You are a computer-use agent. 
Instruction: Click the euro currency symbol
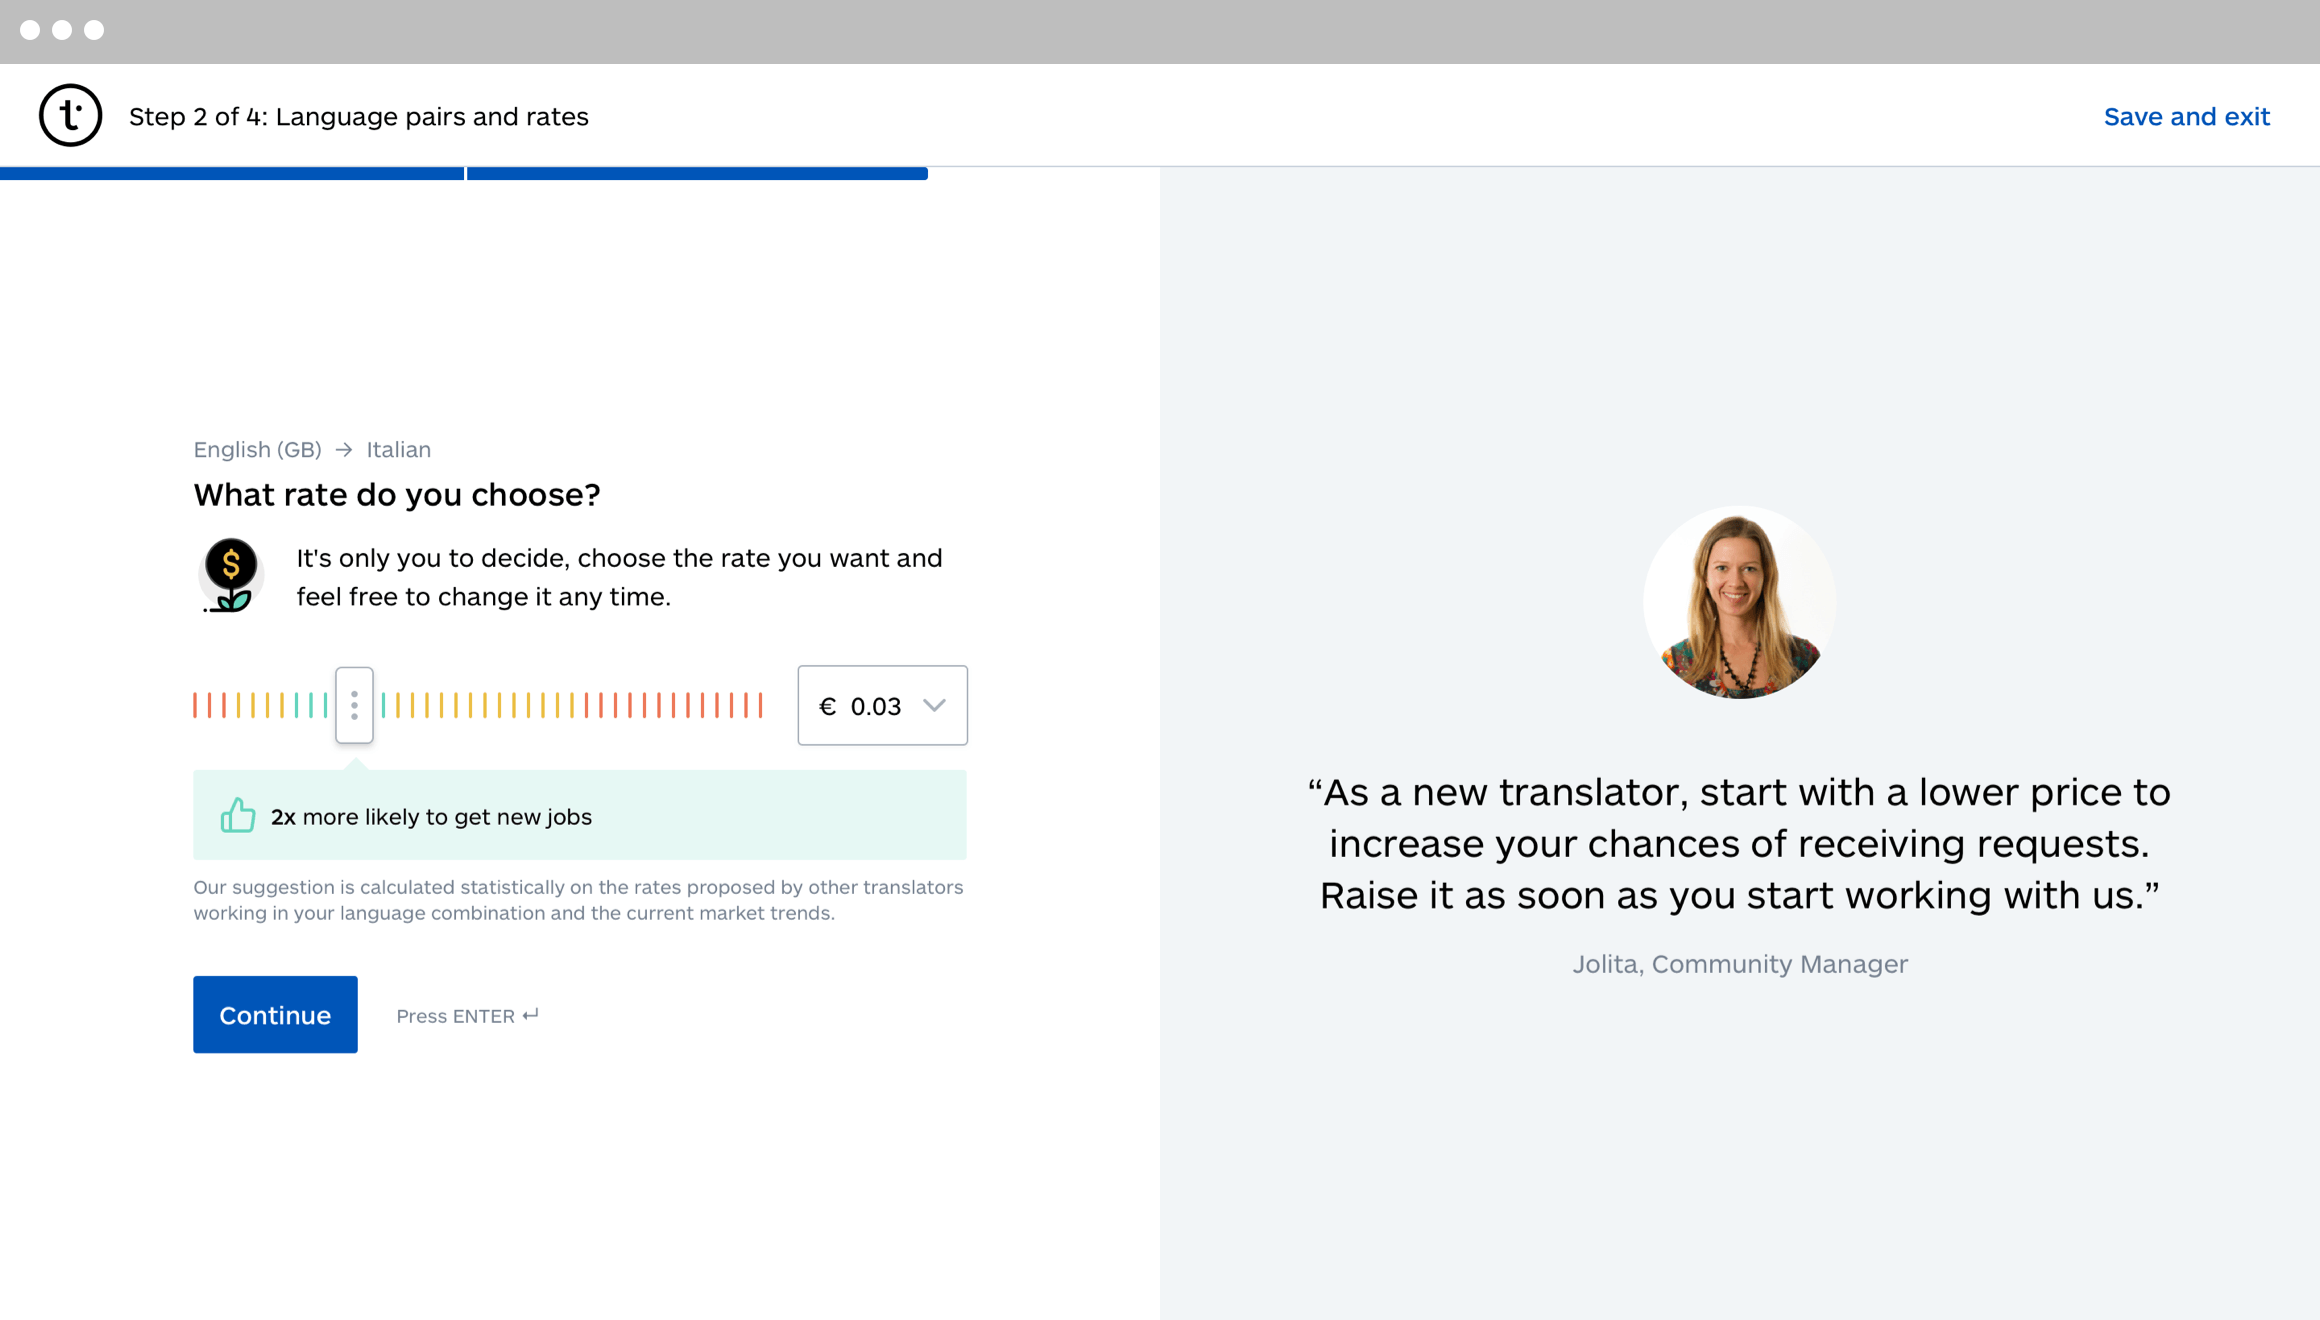827,706
